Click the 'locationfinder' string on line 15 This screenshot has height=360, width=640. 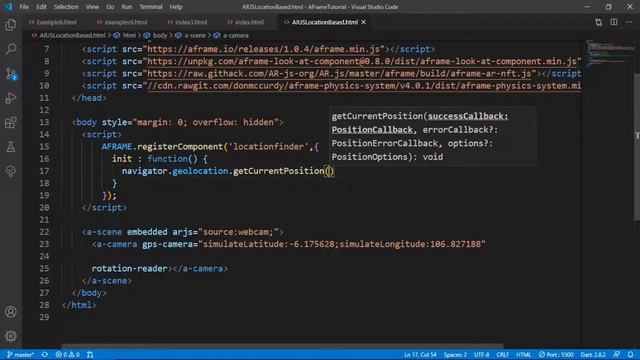[x=268, y=147]
